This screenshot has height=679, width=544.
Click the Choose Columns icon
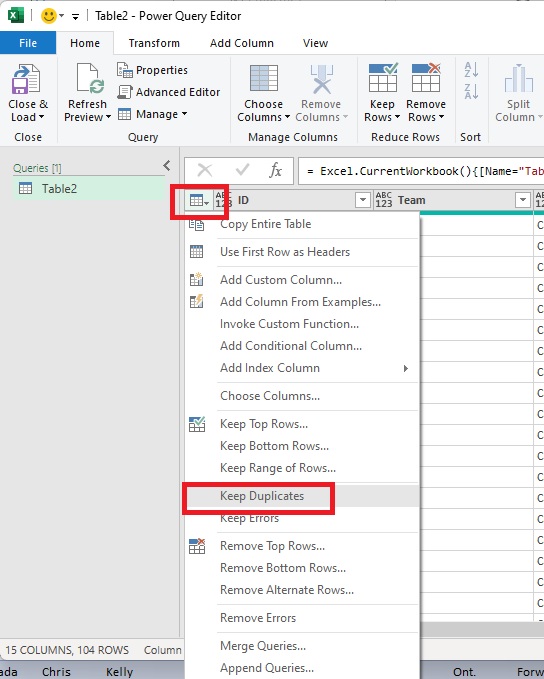[264, 79]
